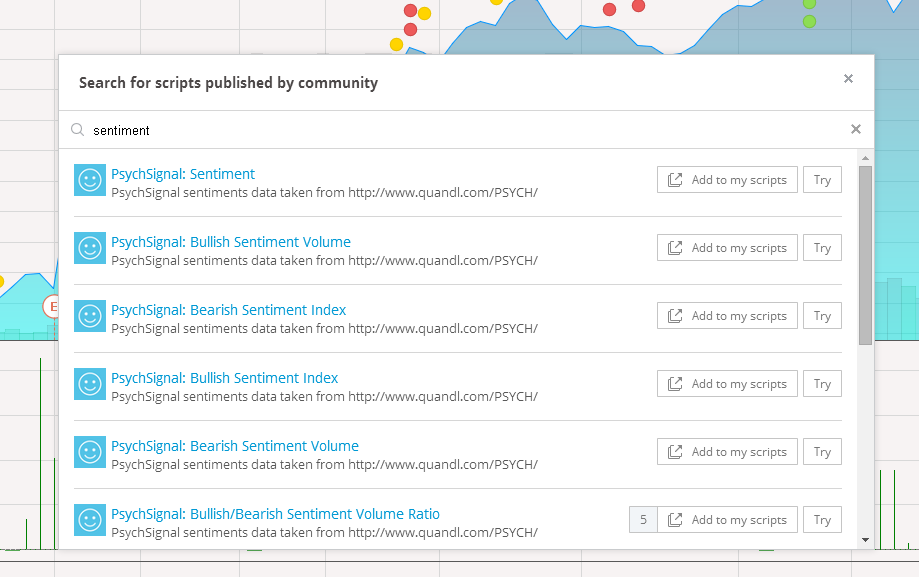Open PsychSignal: Bullish/Bearish Sentiment Volume Ratio script

click(x=275, y=514)
